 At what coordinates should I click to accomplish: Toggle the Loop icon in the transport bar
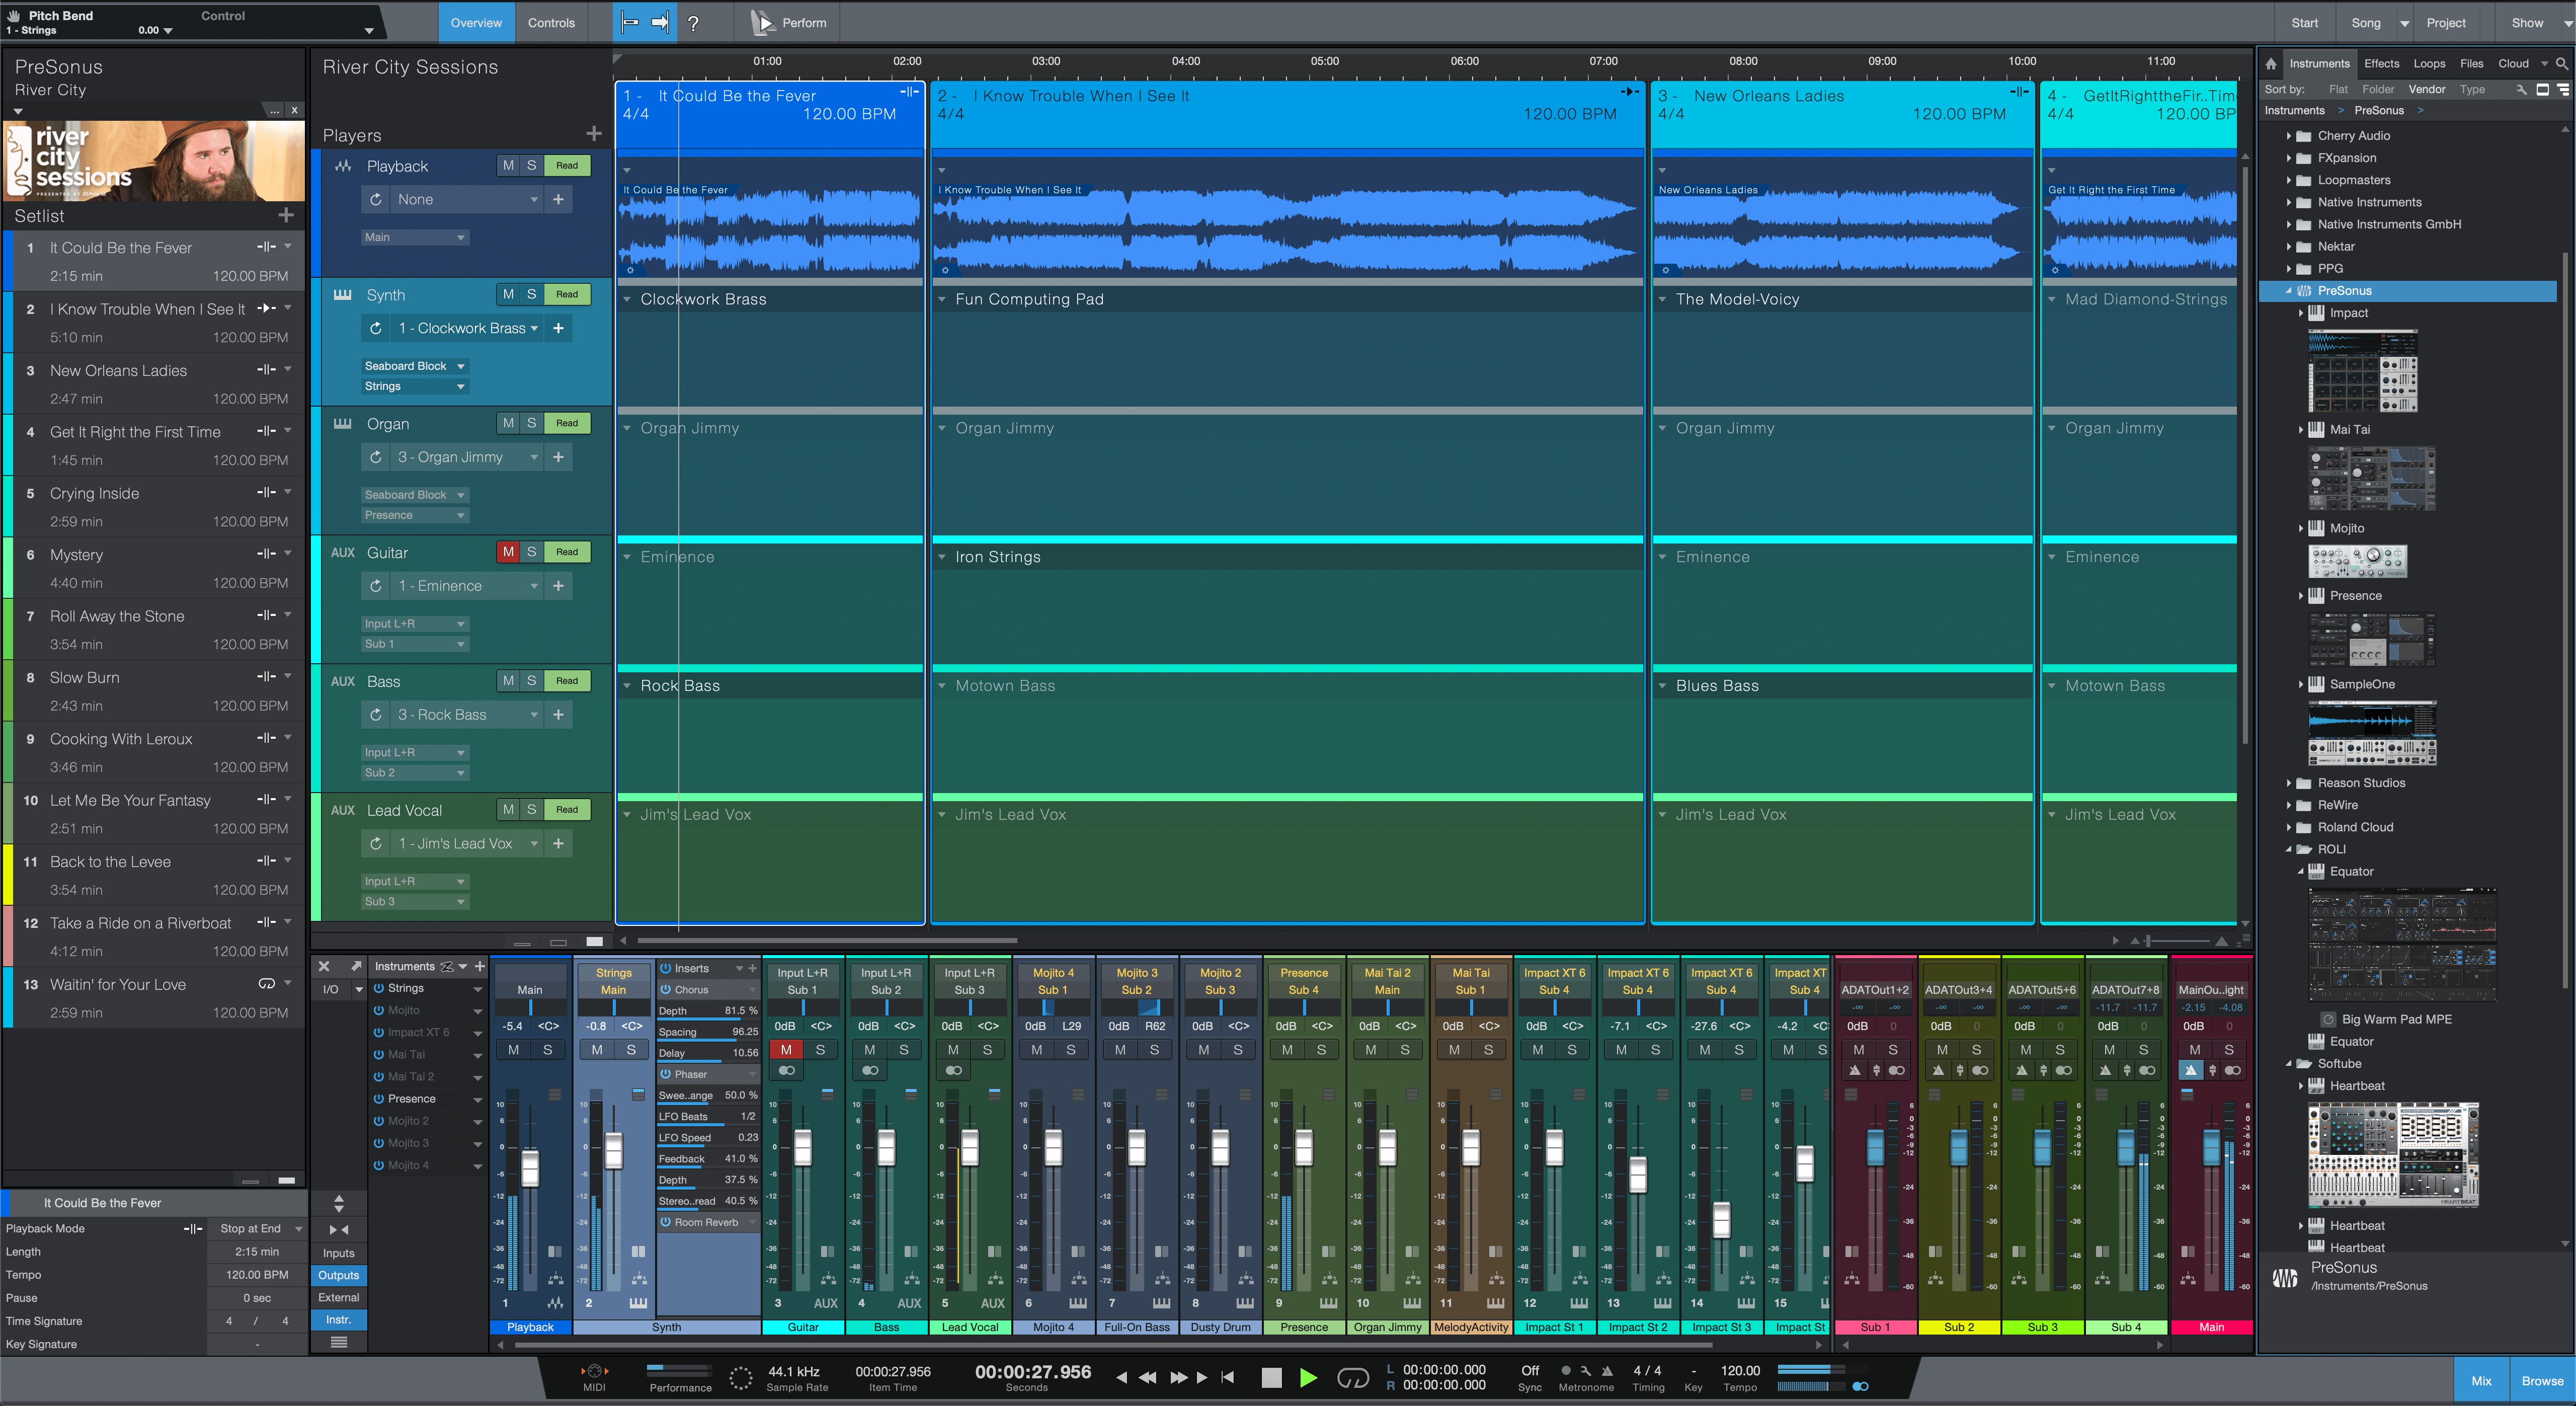click(1354, 1378)
